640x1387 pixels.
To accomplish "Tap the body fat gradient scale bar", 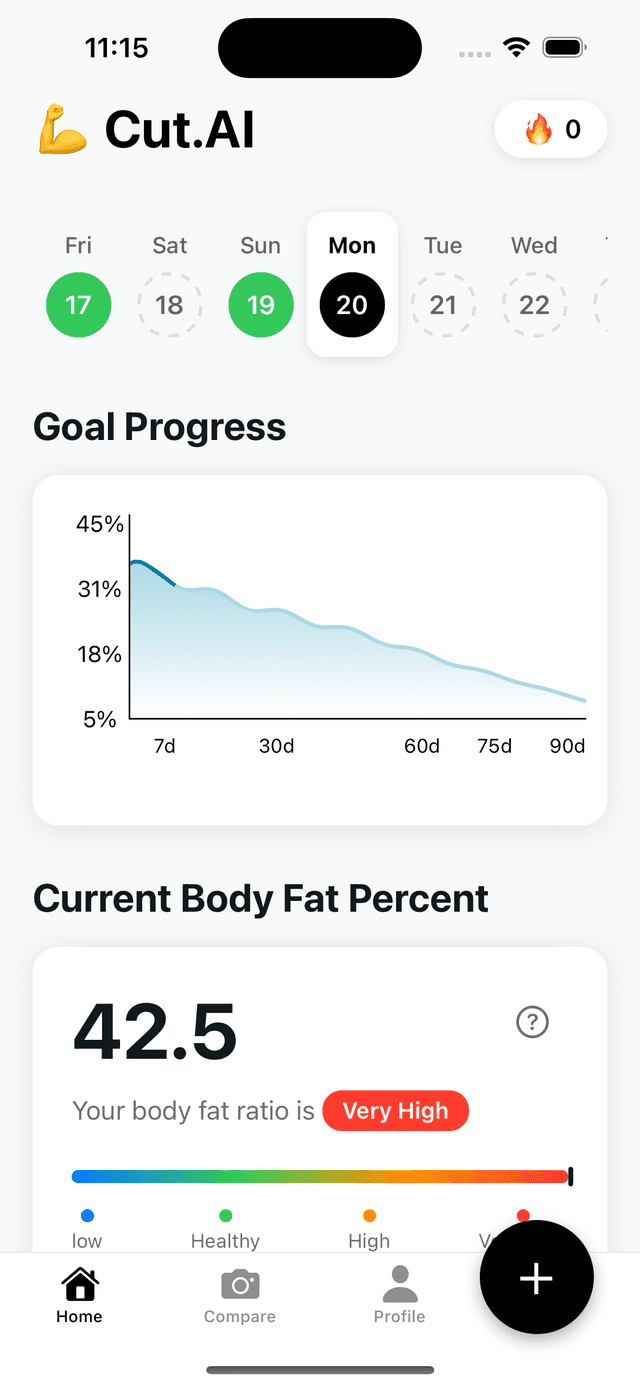I will [x=320, y=1176].
